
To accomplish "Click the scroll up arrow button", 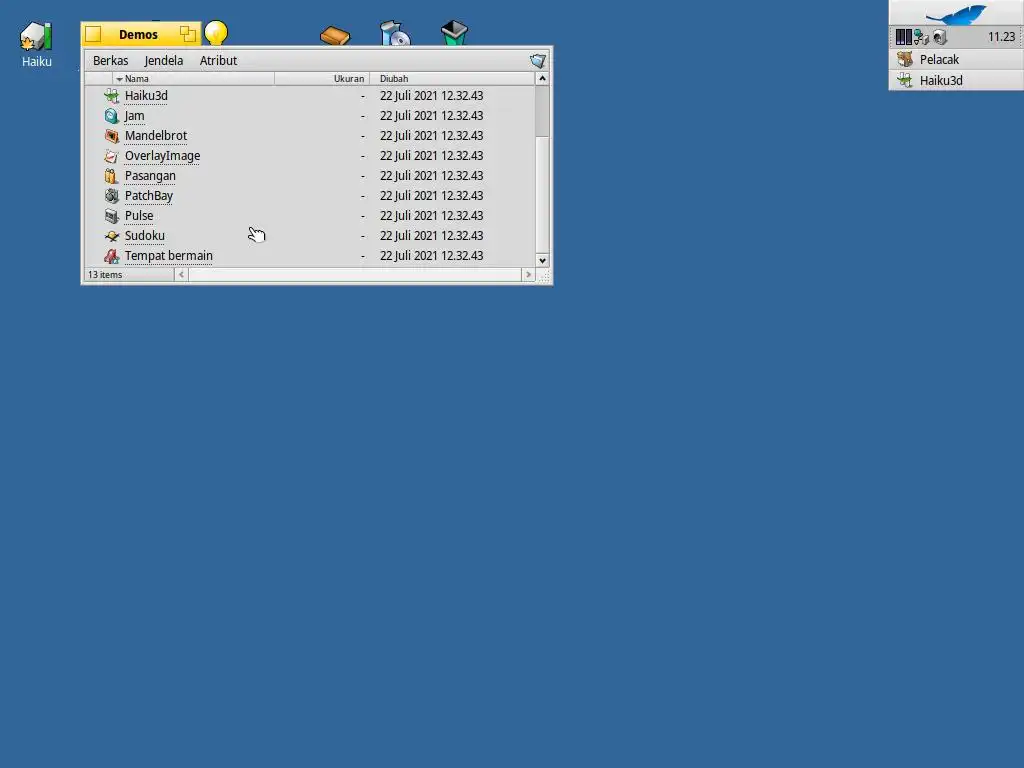I will click(x=542, y=78).
